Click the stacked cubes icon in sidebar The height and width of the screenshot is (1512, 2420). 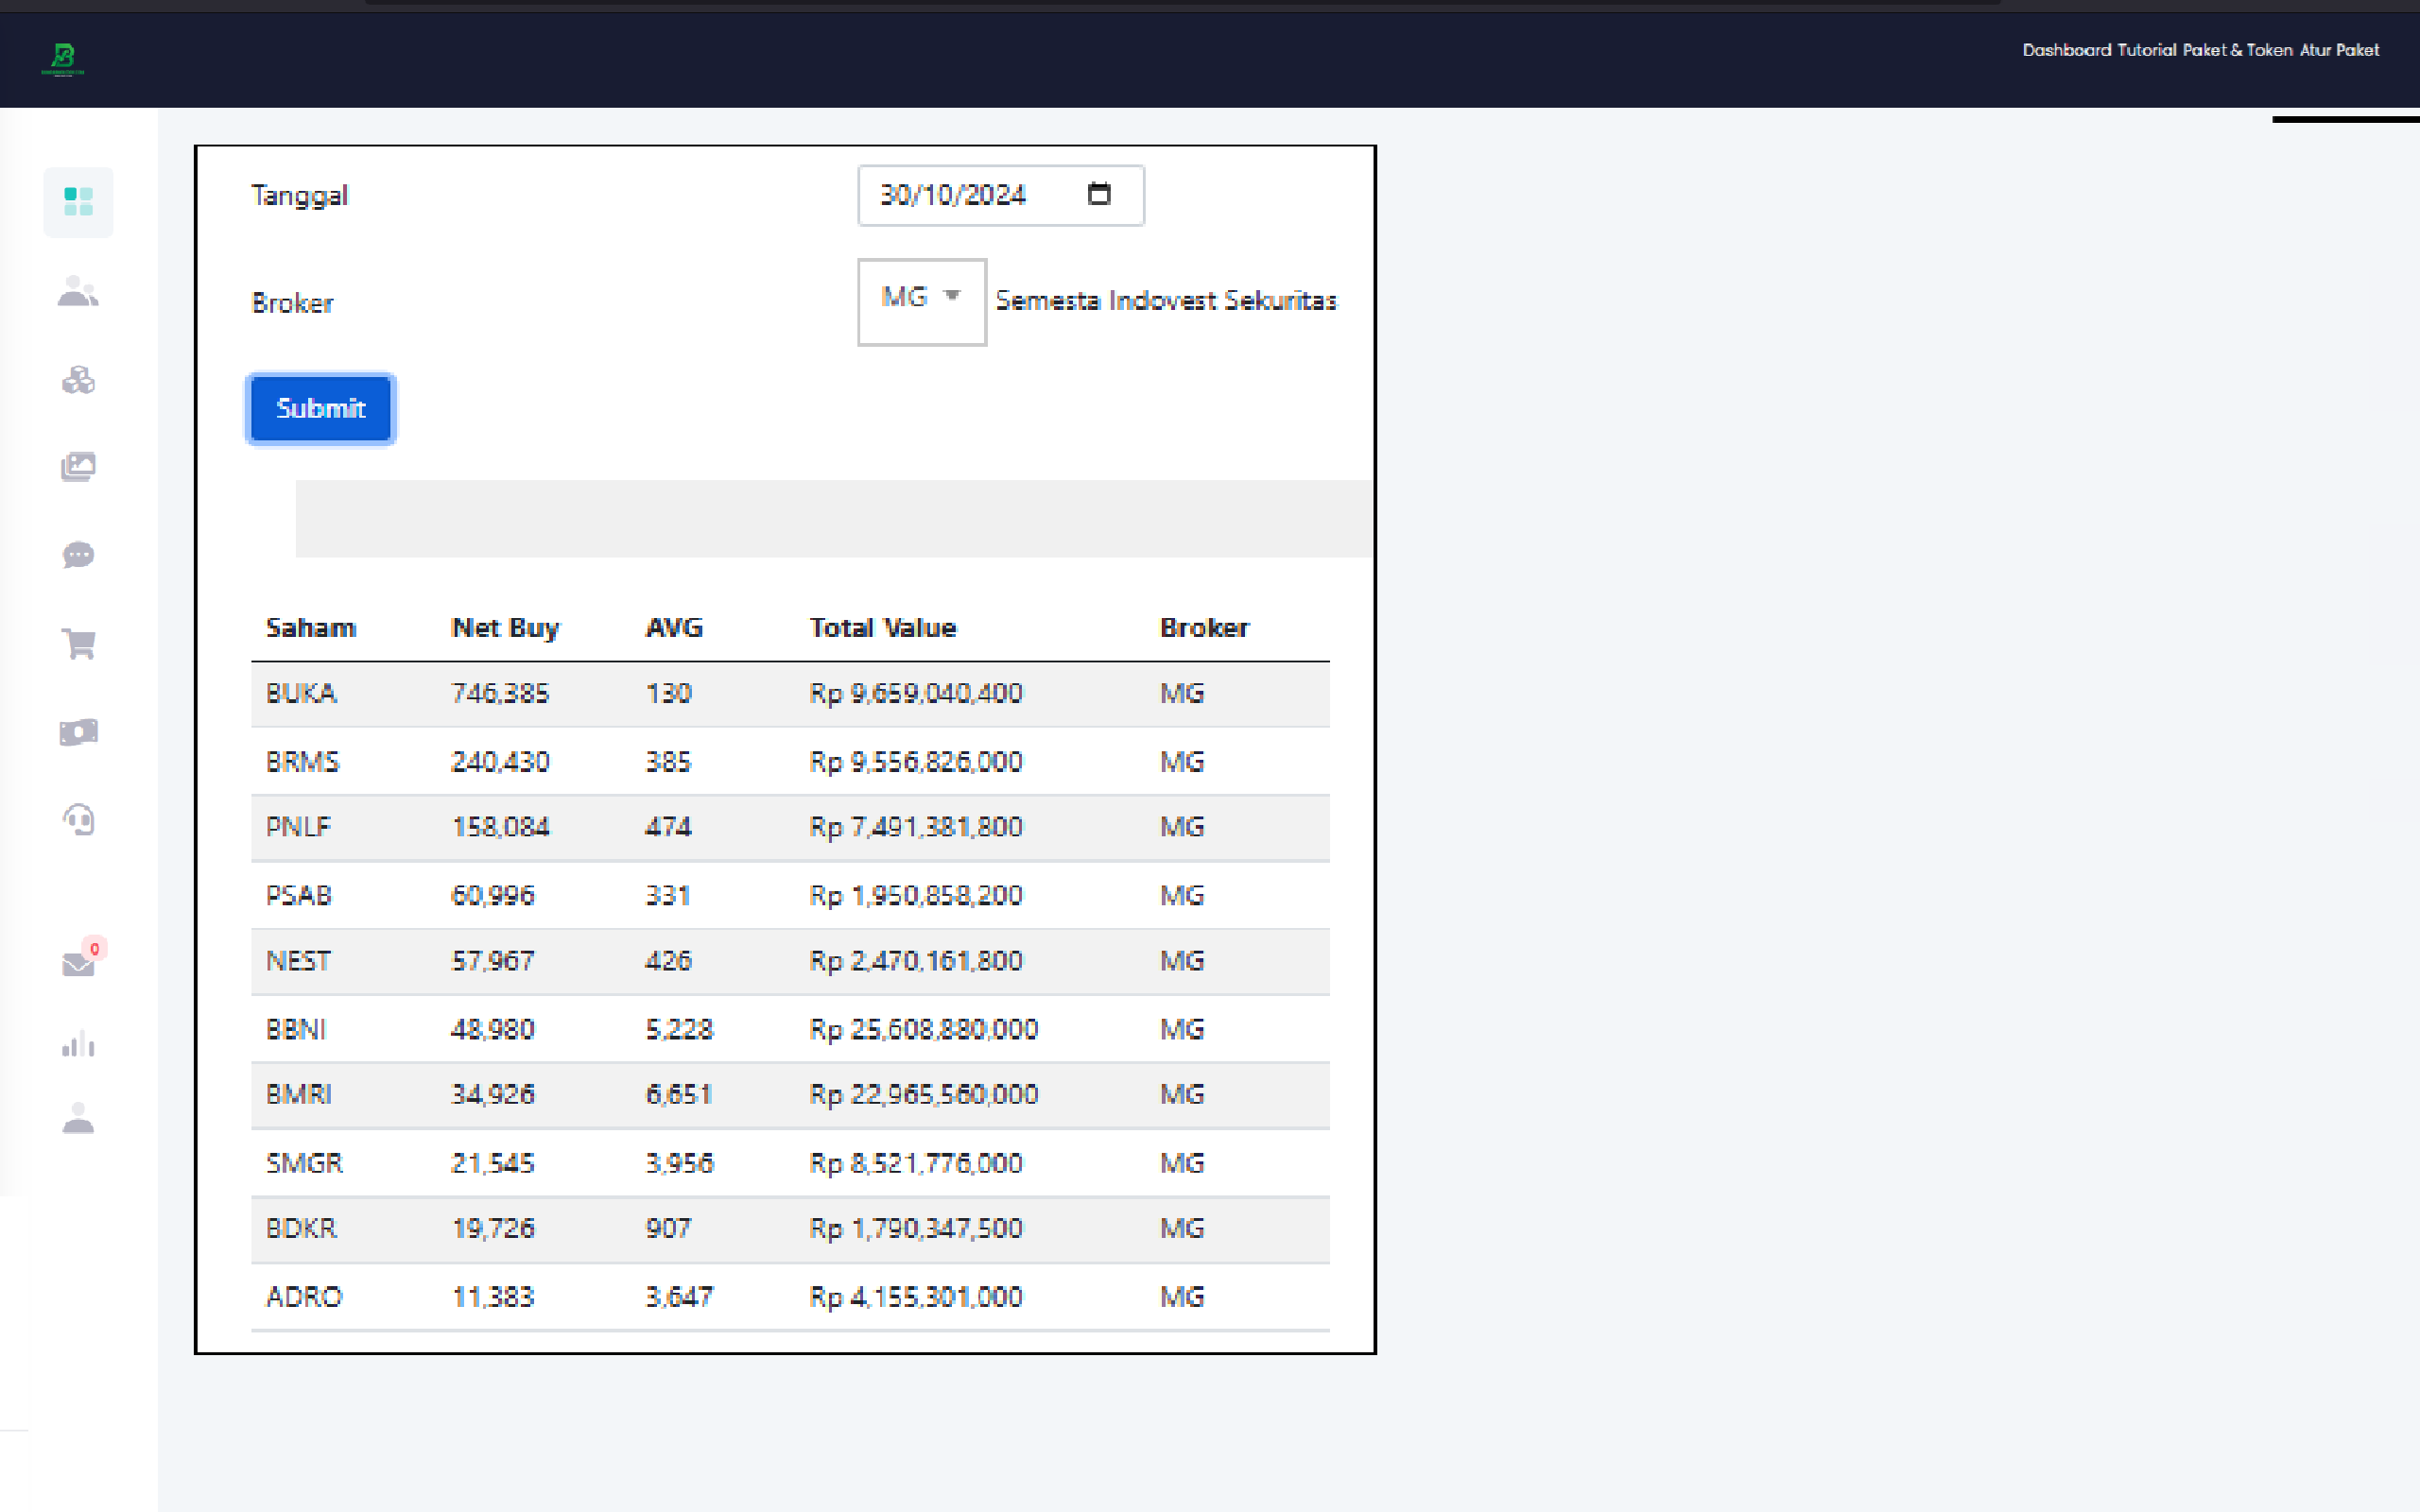pos(78,380)
